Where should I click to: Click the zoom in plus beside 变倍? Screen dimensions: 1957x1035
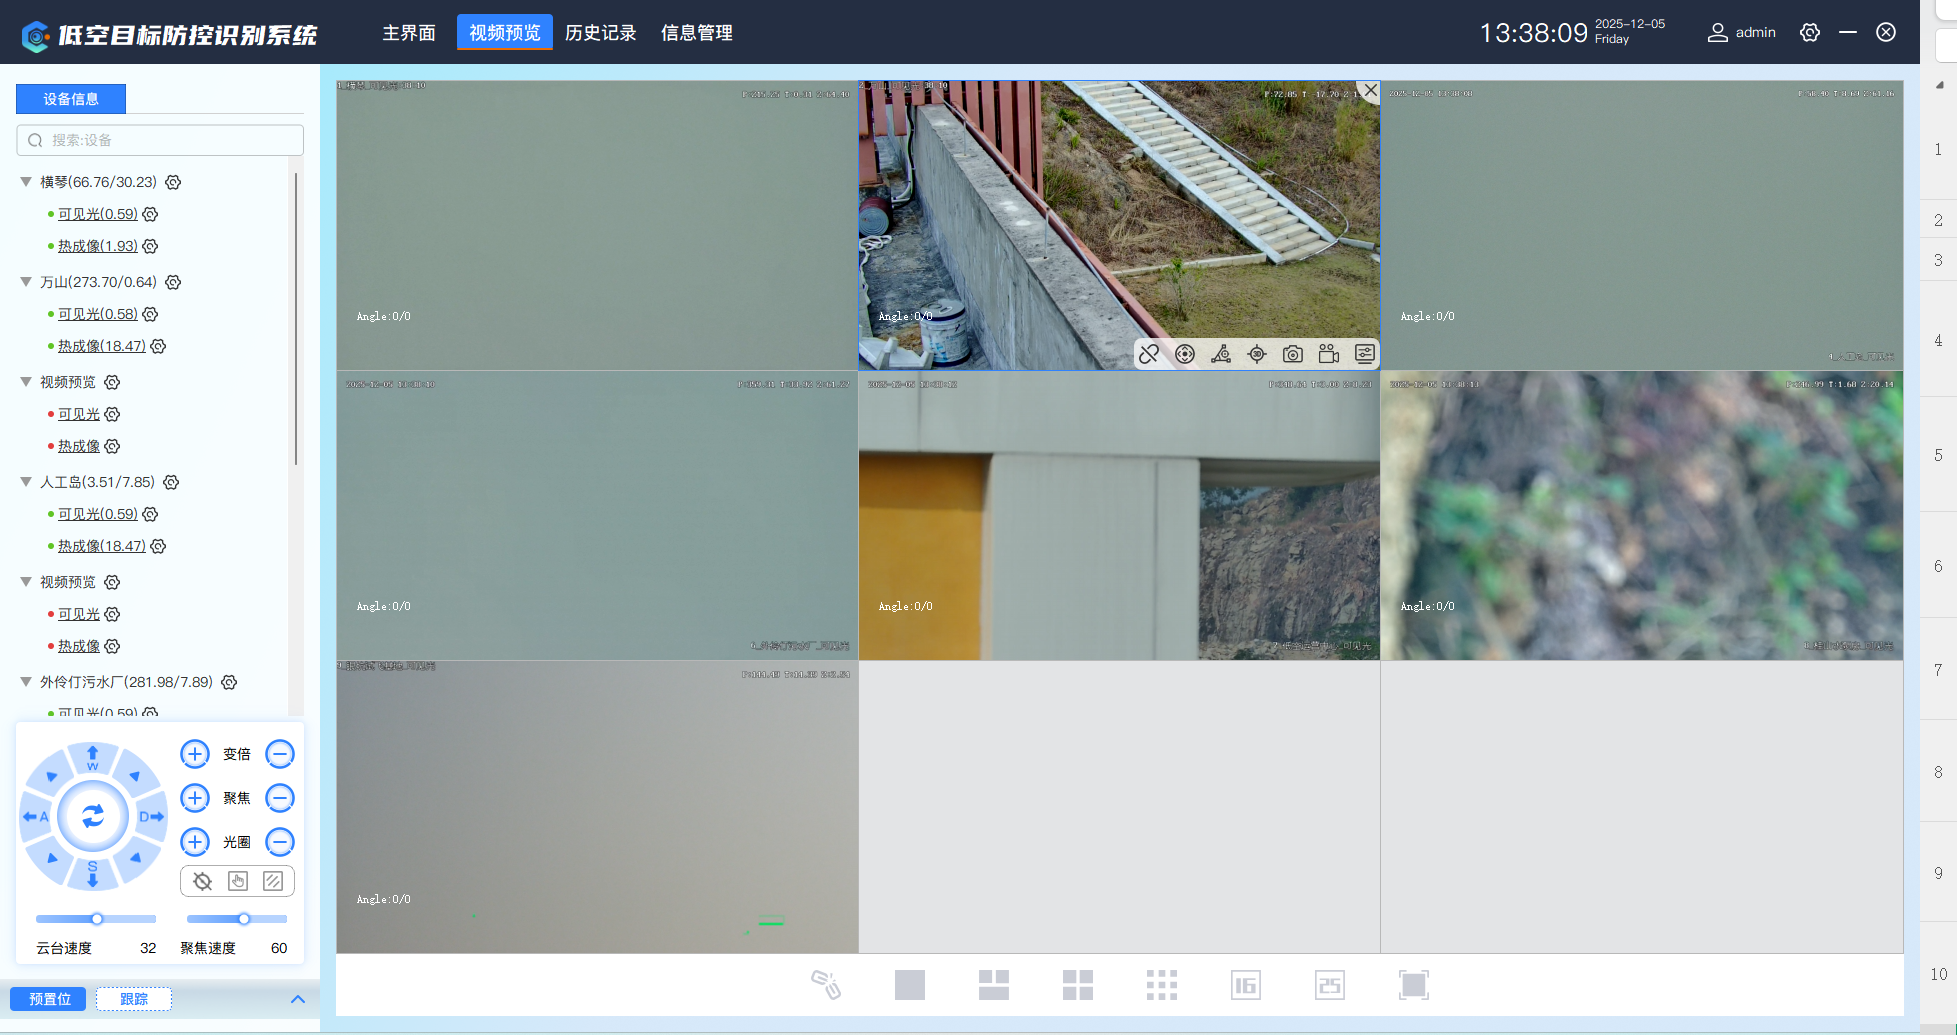195,754
